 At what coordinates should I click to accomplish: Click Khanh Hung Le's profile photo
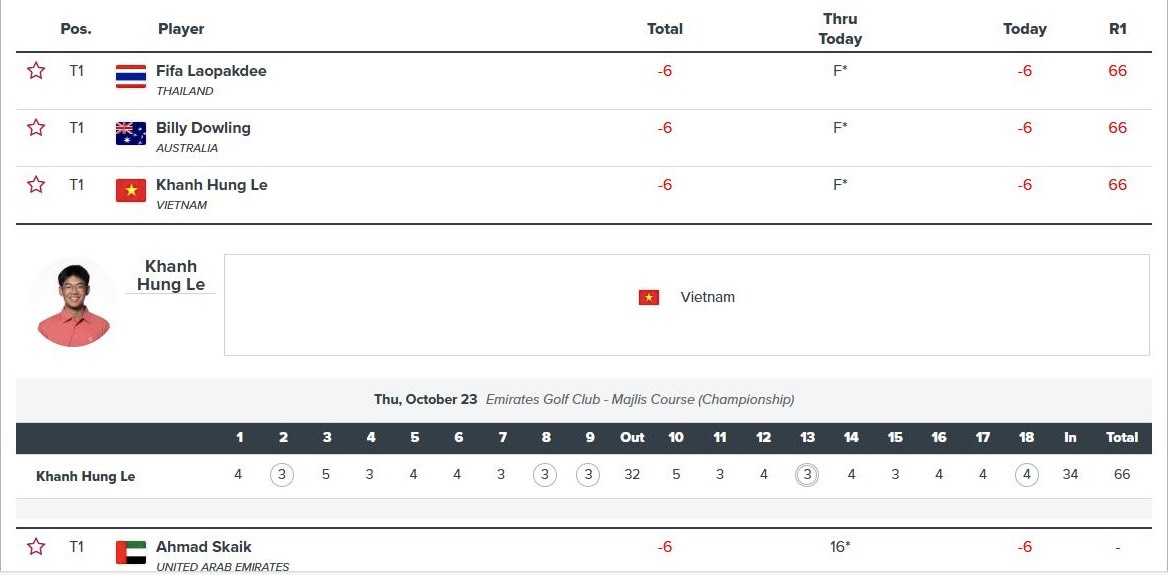click(73, 304)
